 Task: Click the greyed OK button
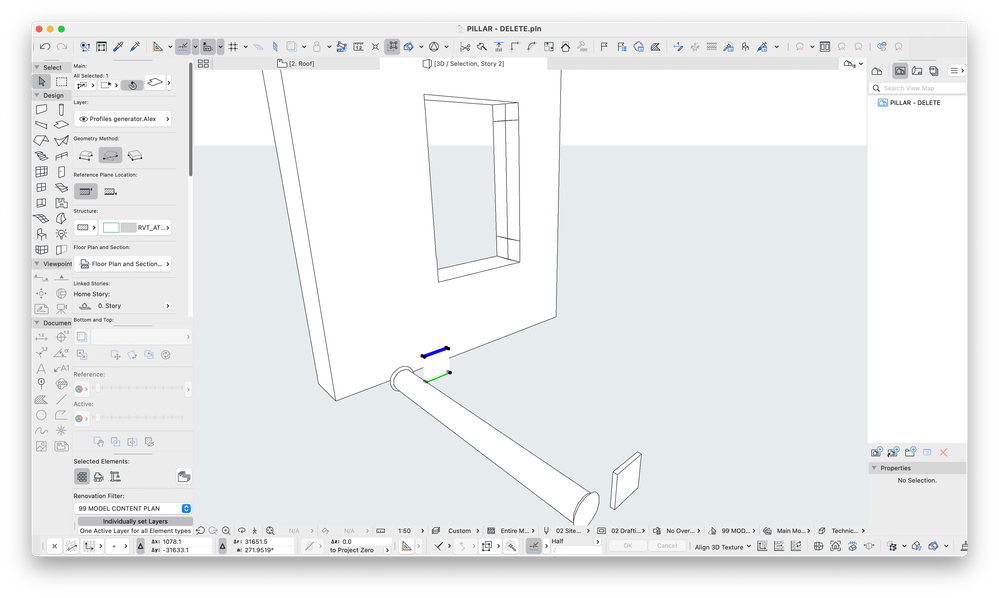coord(628,546)
